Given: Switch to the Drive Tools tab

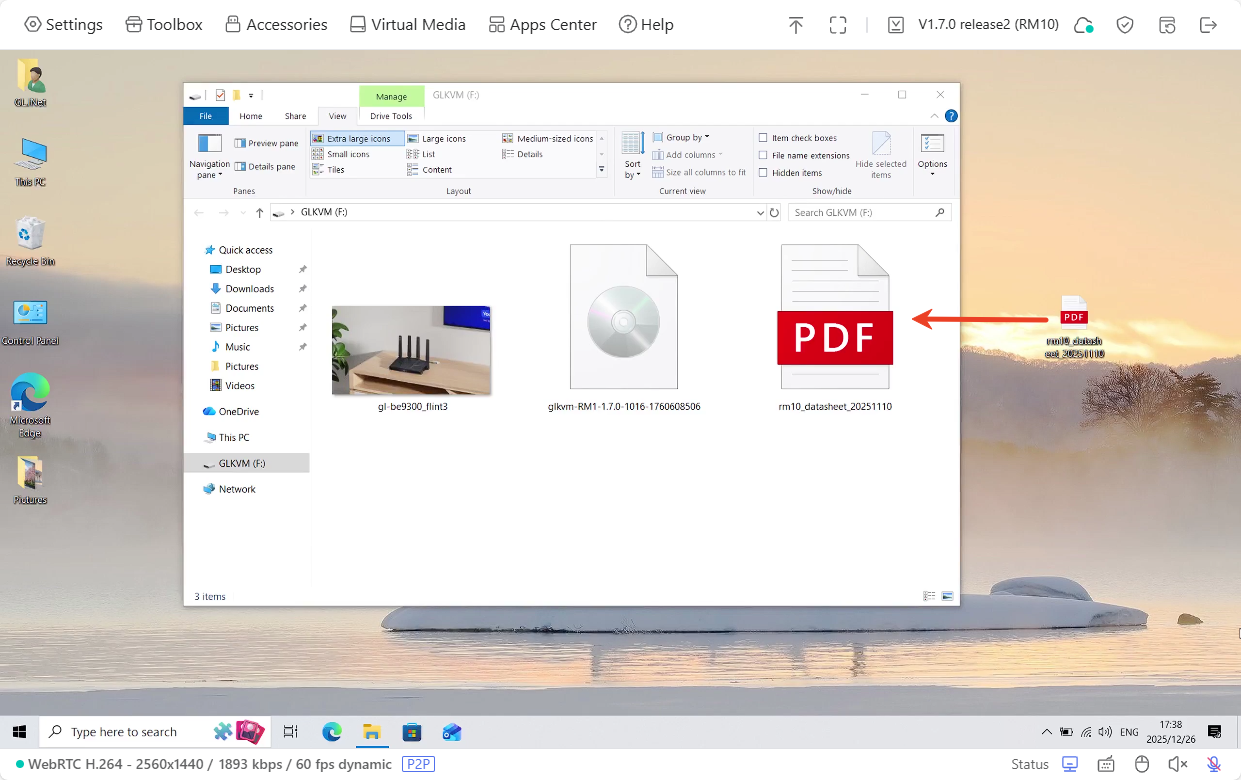Looking at the screenshot, I should (x=390, y=115).
